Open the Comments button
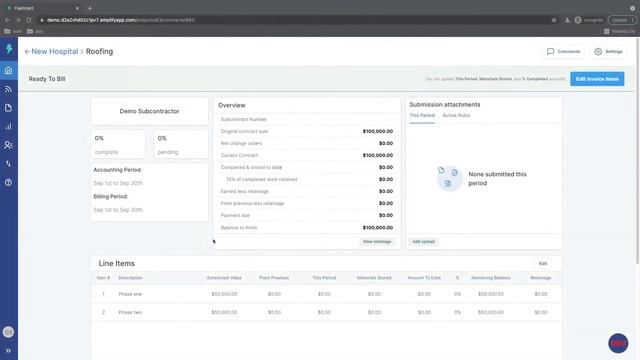 coord(563,51)
